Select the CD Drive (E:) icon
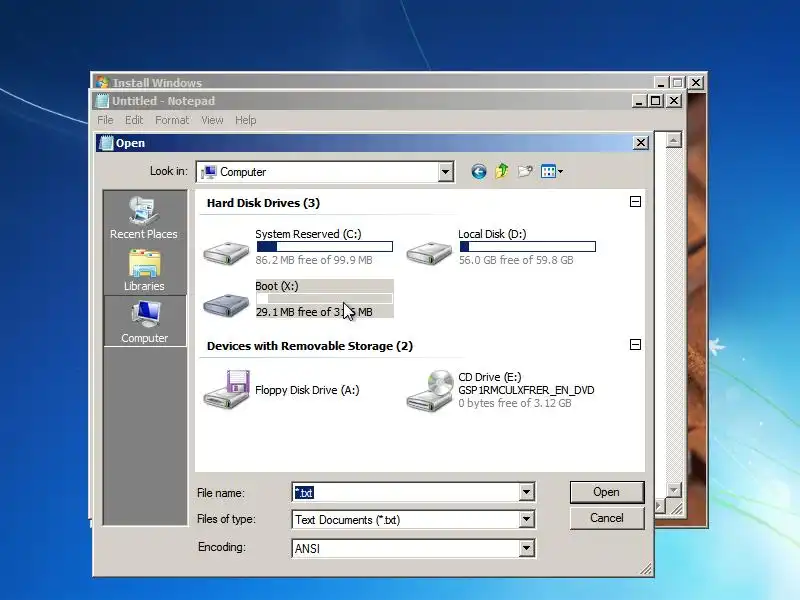The height and width of the screenshot is (600, 800). [x=429, y=390]
